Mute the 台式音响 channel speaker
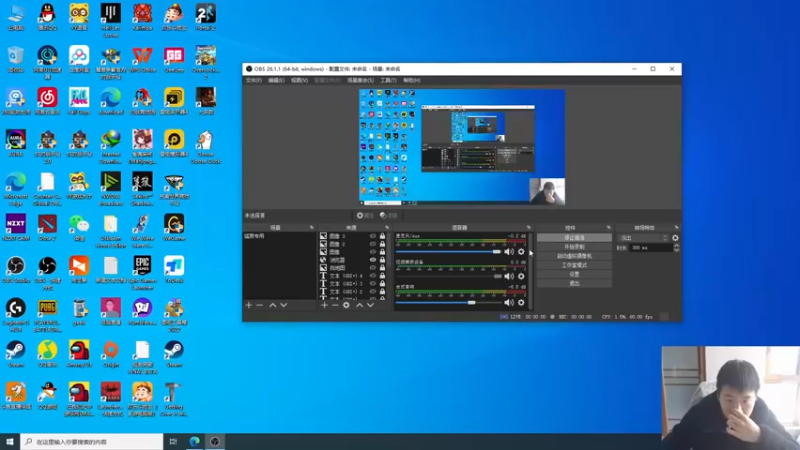This screenshot has height=450, width=800. coord(509,303)
